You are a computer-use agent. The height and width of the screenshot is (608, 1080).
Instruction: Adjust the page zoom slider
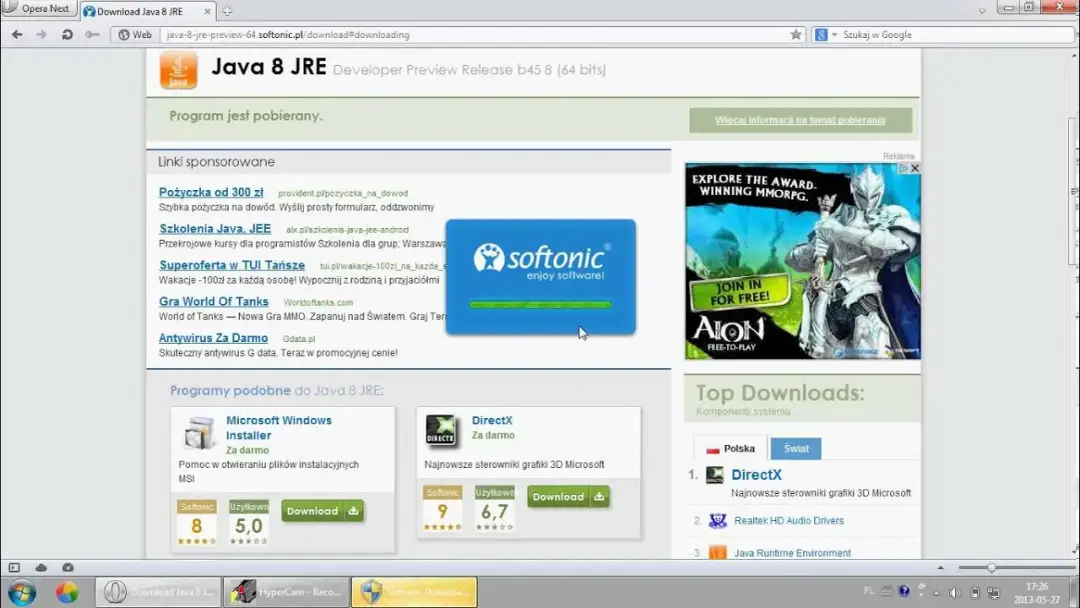991,567
